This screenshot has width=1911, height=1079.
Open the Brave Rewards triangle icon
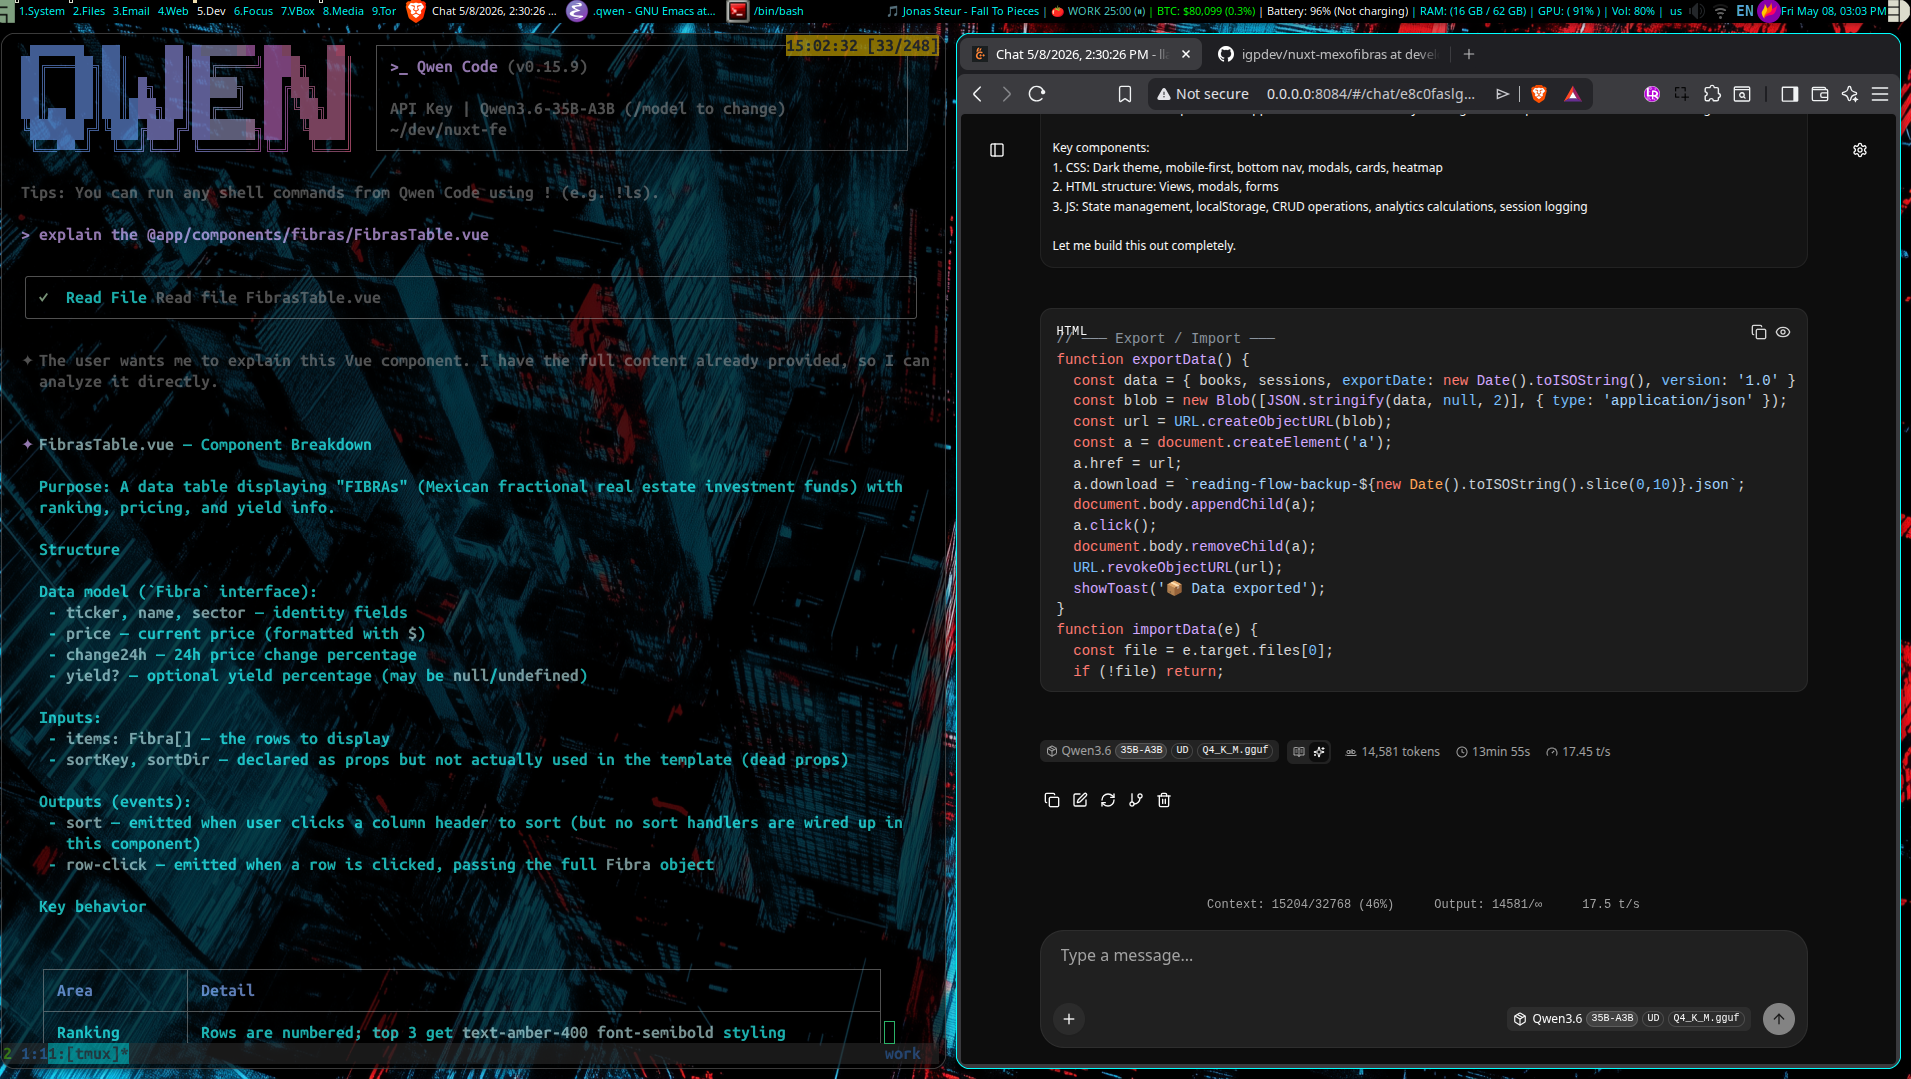[1573, 94]
